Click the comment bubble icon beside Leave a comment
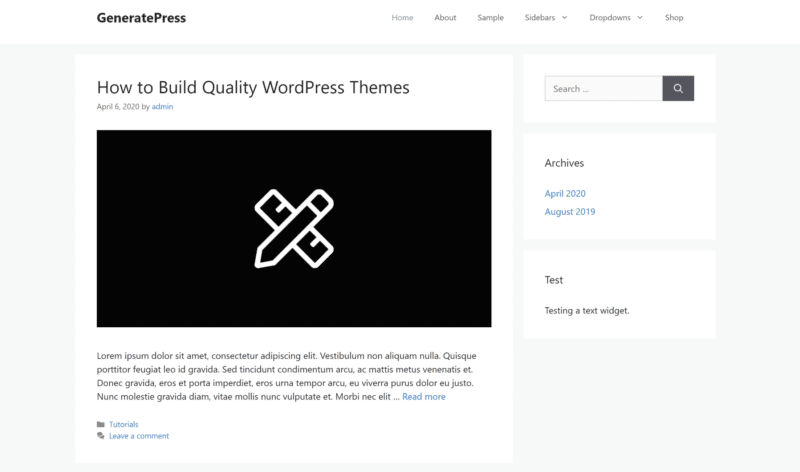The height and width of the screenshot is (472, 800). (101, 436)
